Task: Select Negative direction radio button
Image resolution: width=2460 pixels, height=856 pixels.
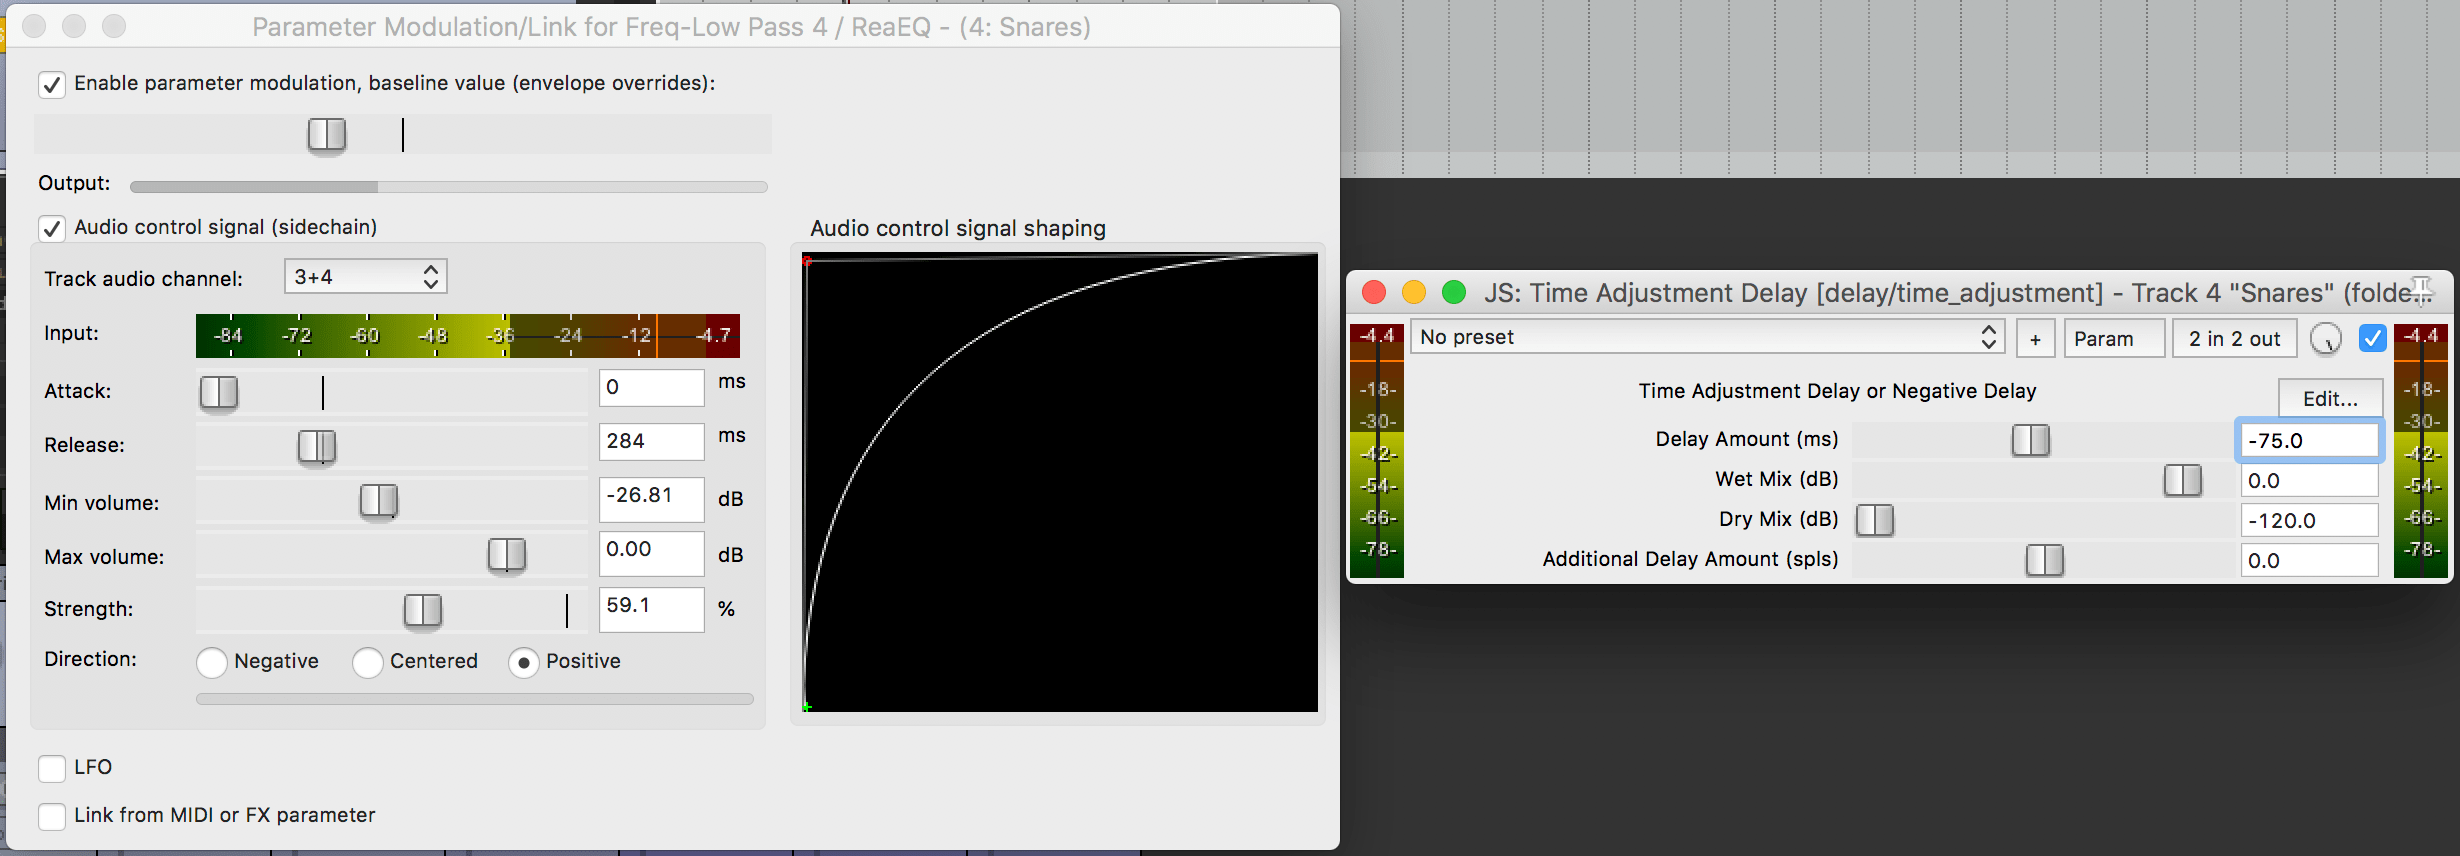Action: click(x=212, y=662)
